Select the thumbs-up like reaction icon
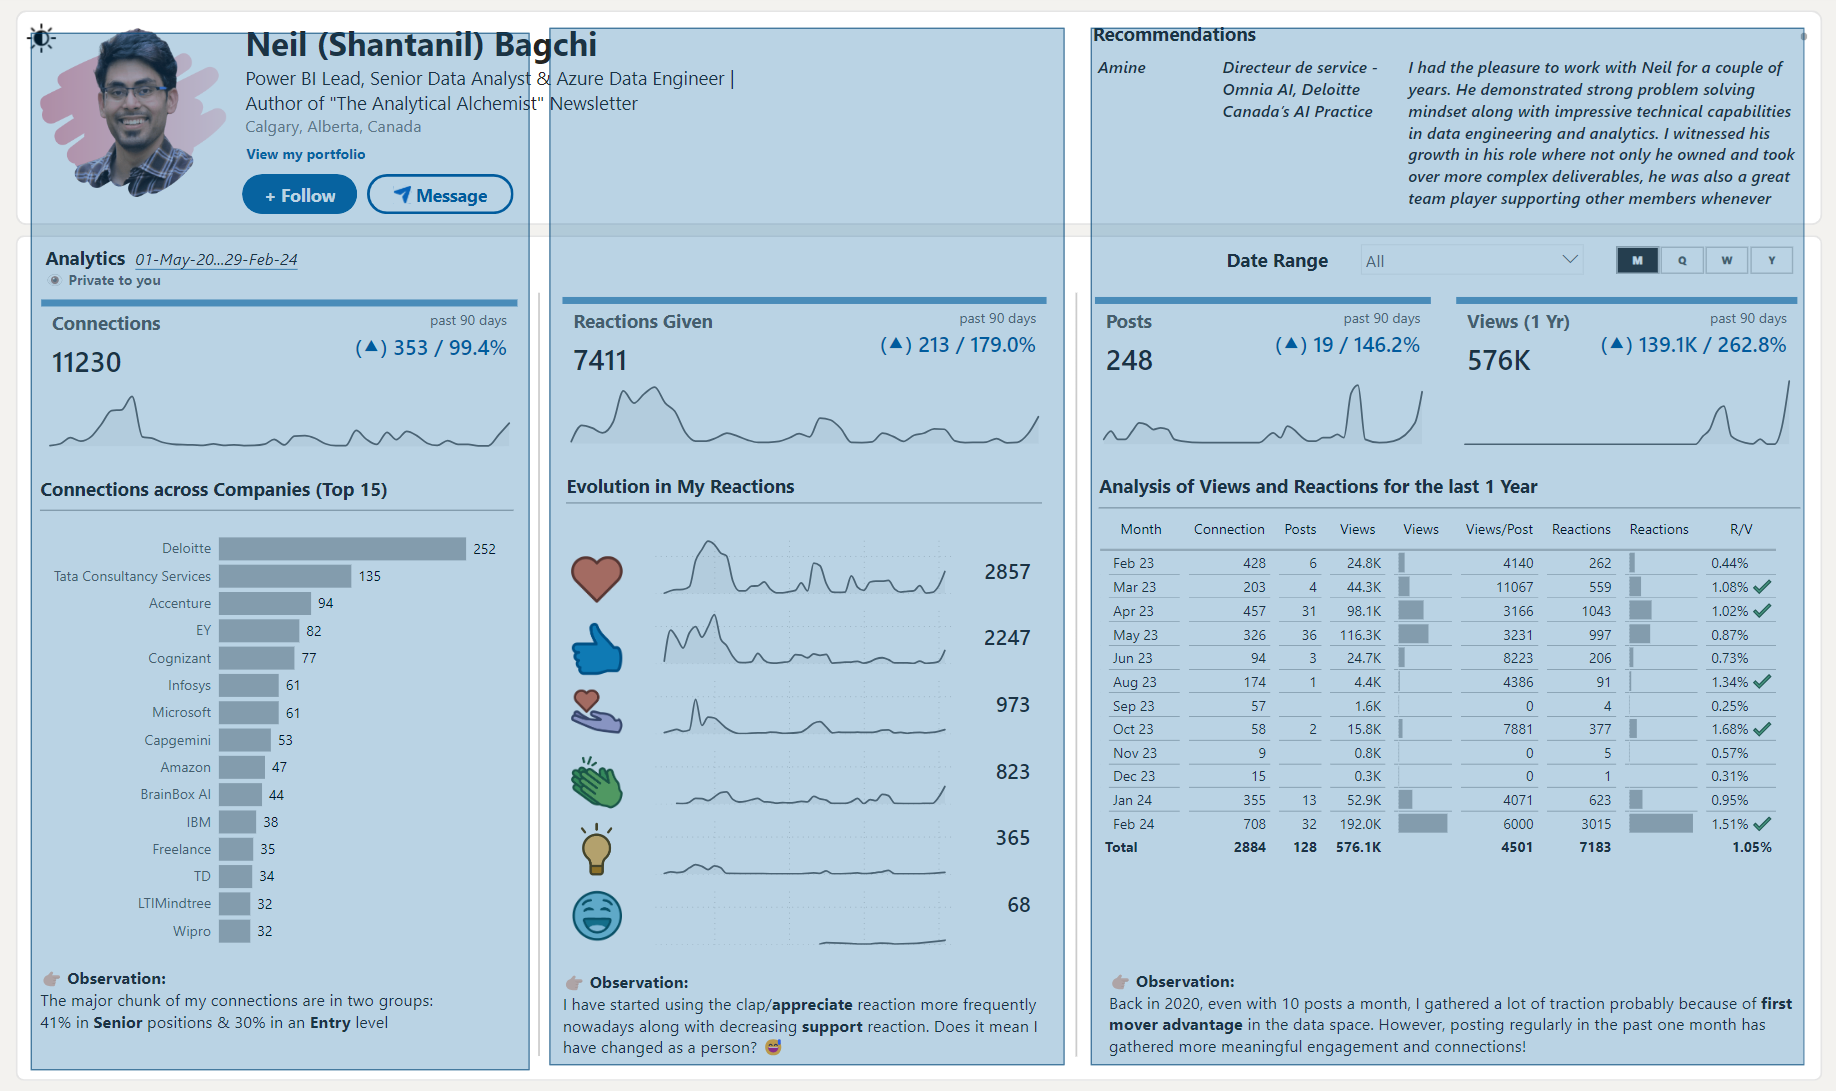Viewport: 1836px width, 1091px height. pyautogui.click(x=597, y=650)
